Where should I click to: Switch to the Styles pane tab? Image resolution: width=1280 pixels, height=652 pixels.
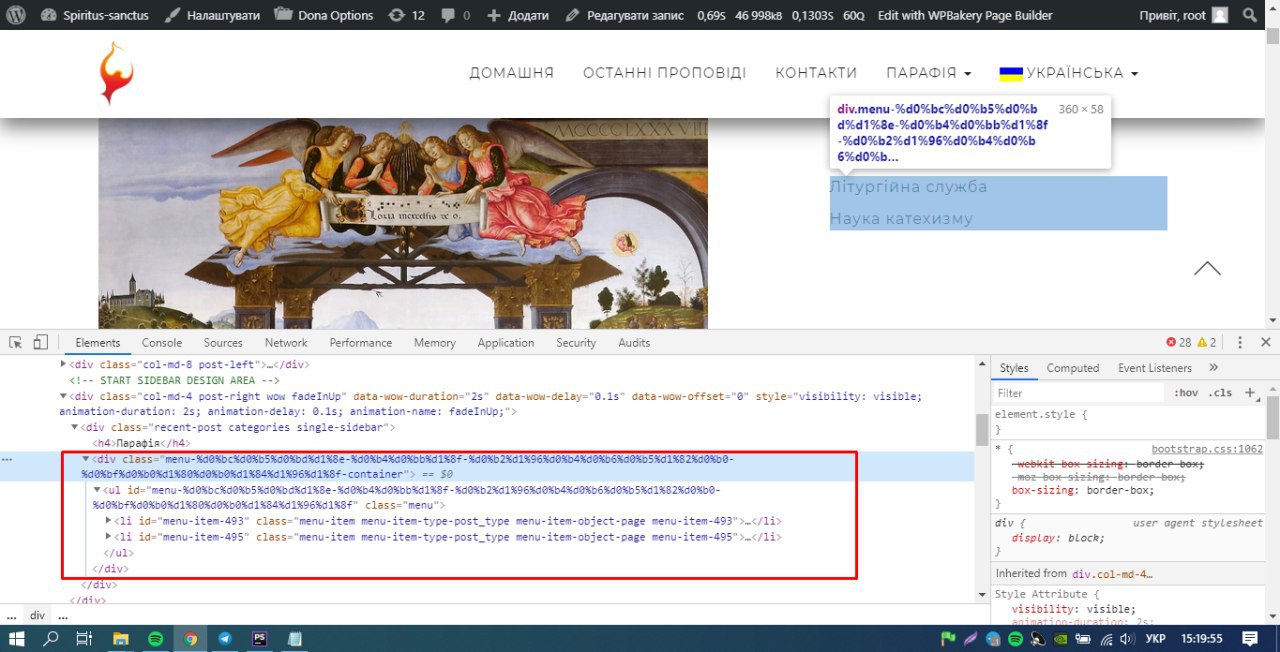1014,368
